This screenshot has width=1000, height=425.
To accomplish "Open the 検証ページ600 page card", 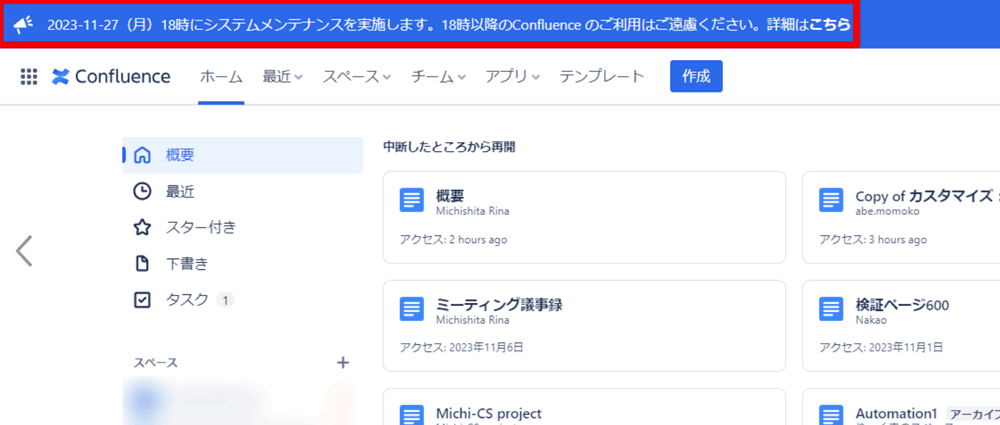I will pyautogui.click(x=901, y=325).
